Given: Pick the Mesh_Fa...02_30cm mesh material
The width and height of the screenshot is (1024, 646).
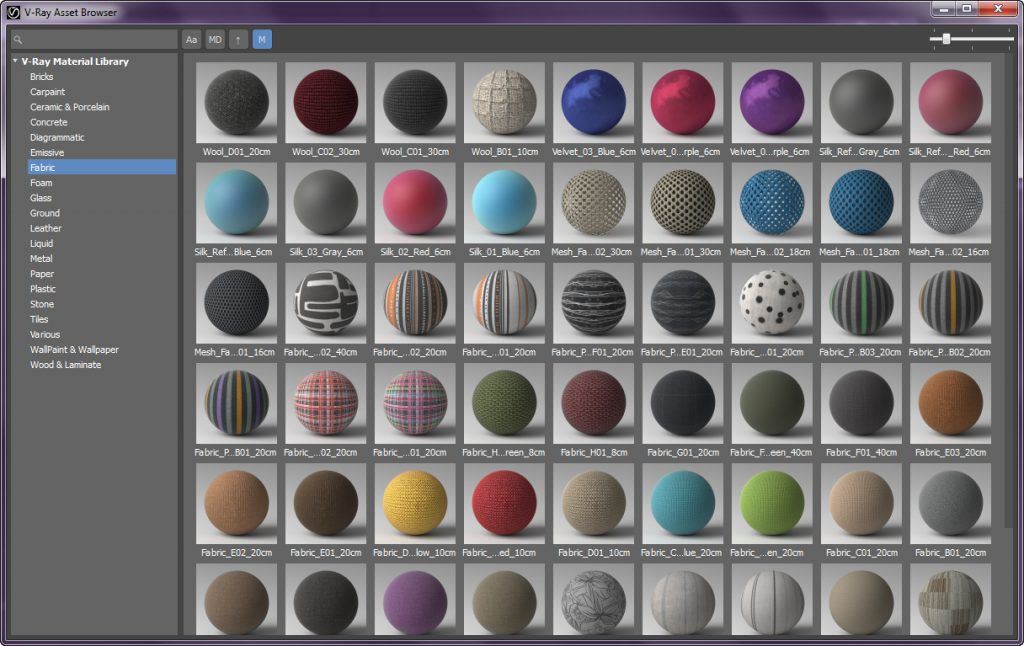Looking at the screenshot, I should pos(593,204).
